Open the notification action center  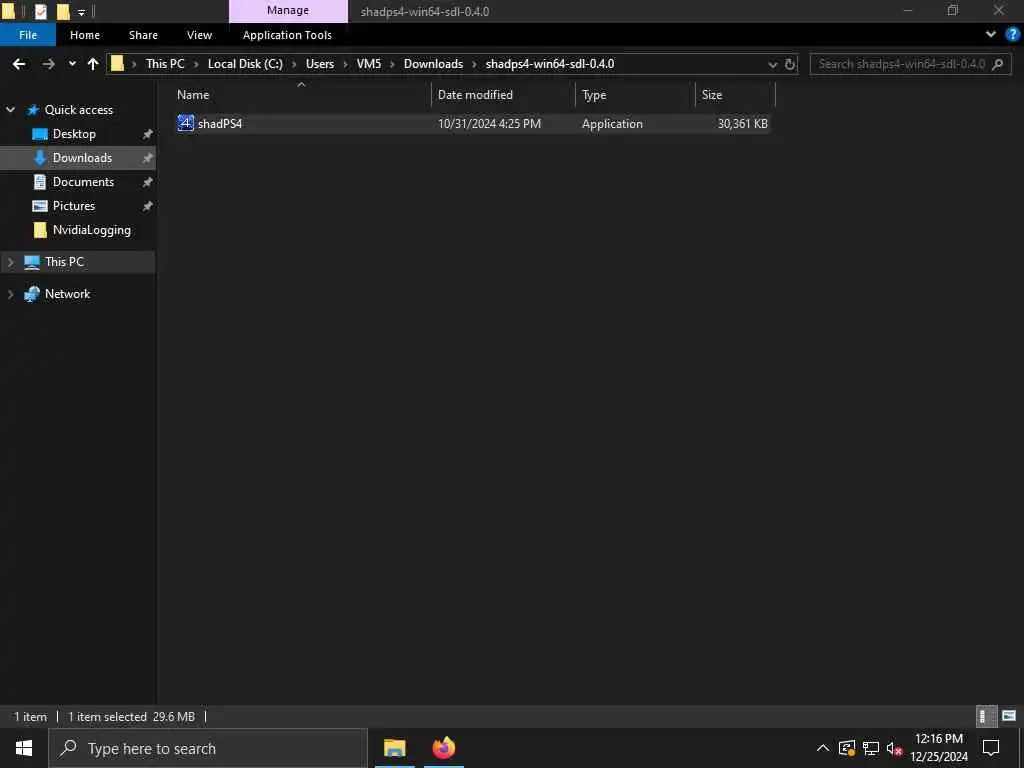(991, 748)
